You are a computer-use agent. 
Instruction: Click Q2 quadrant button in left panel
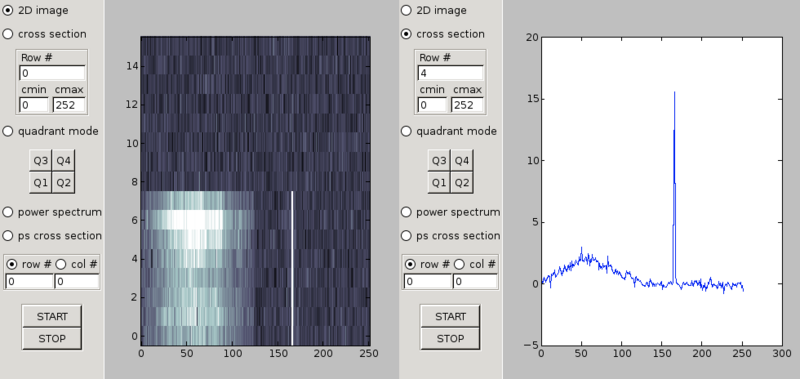pos(63,182)
